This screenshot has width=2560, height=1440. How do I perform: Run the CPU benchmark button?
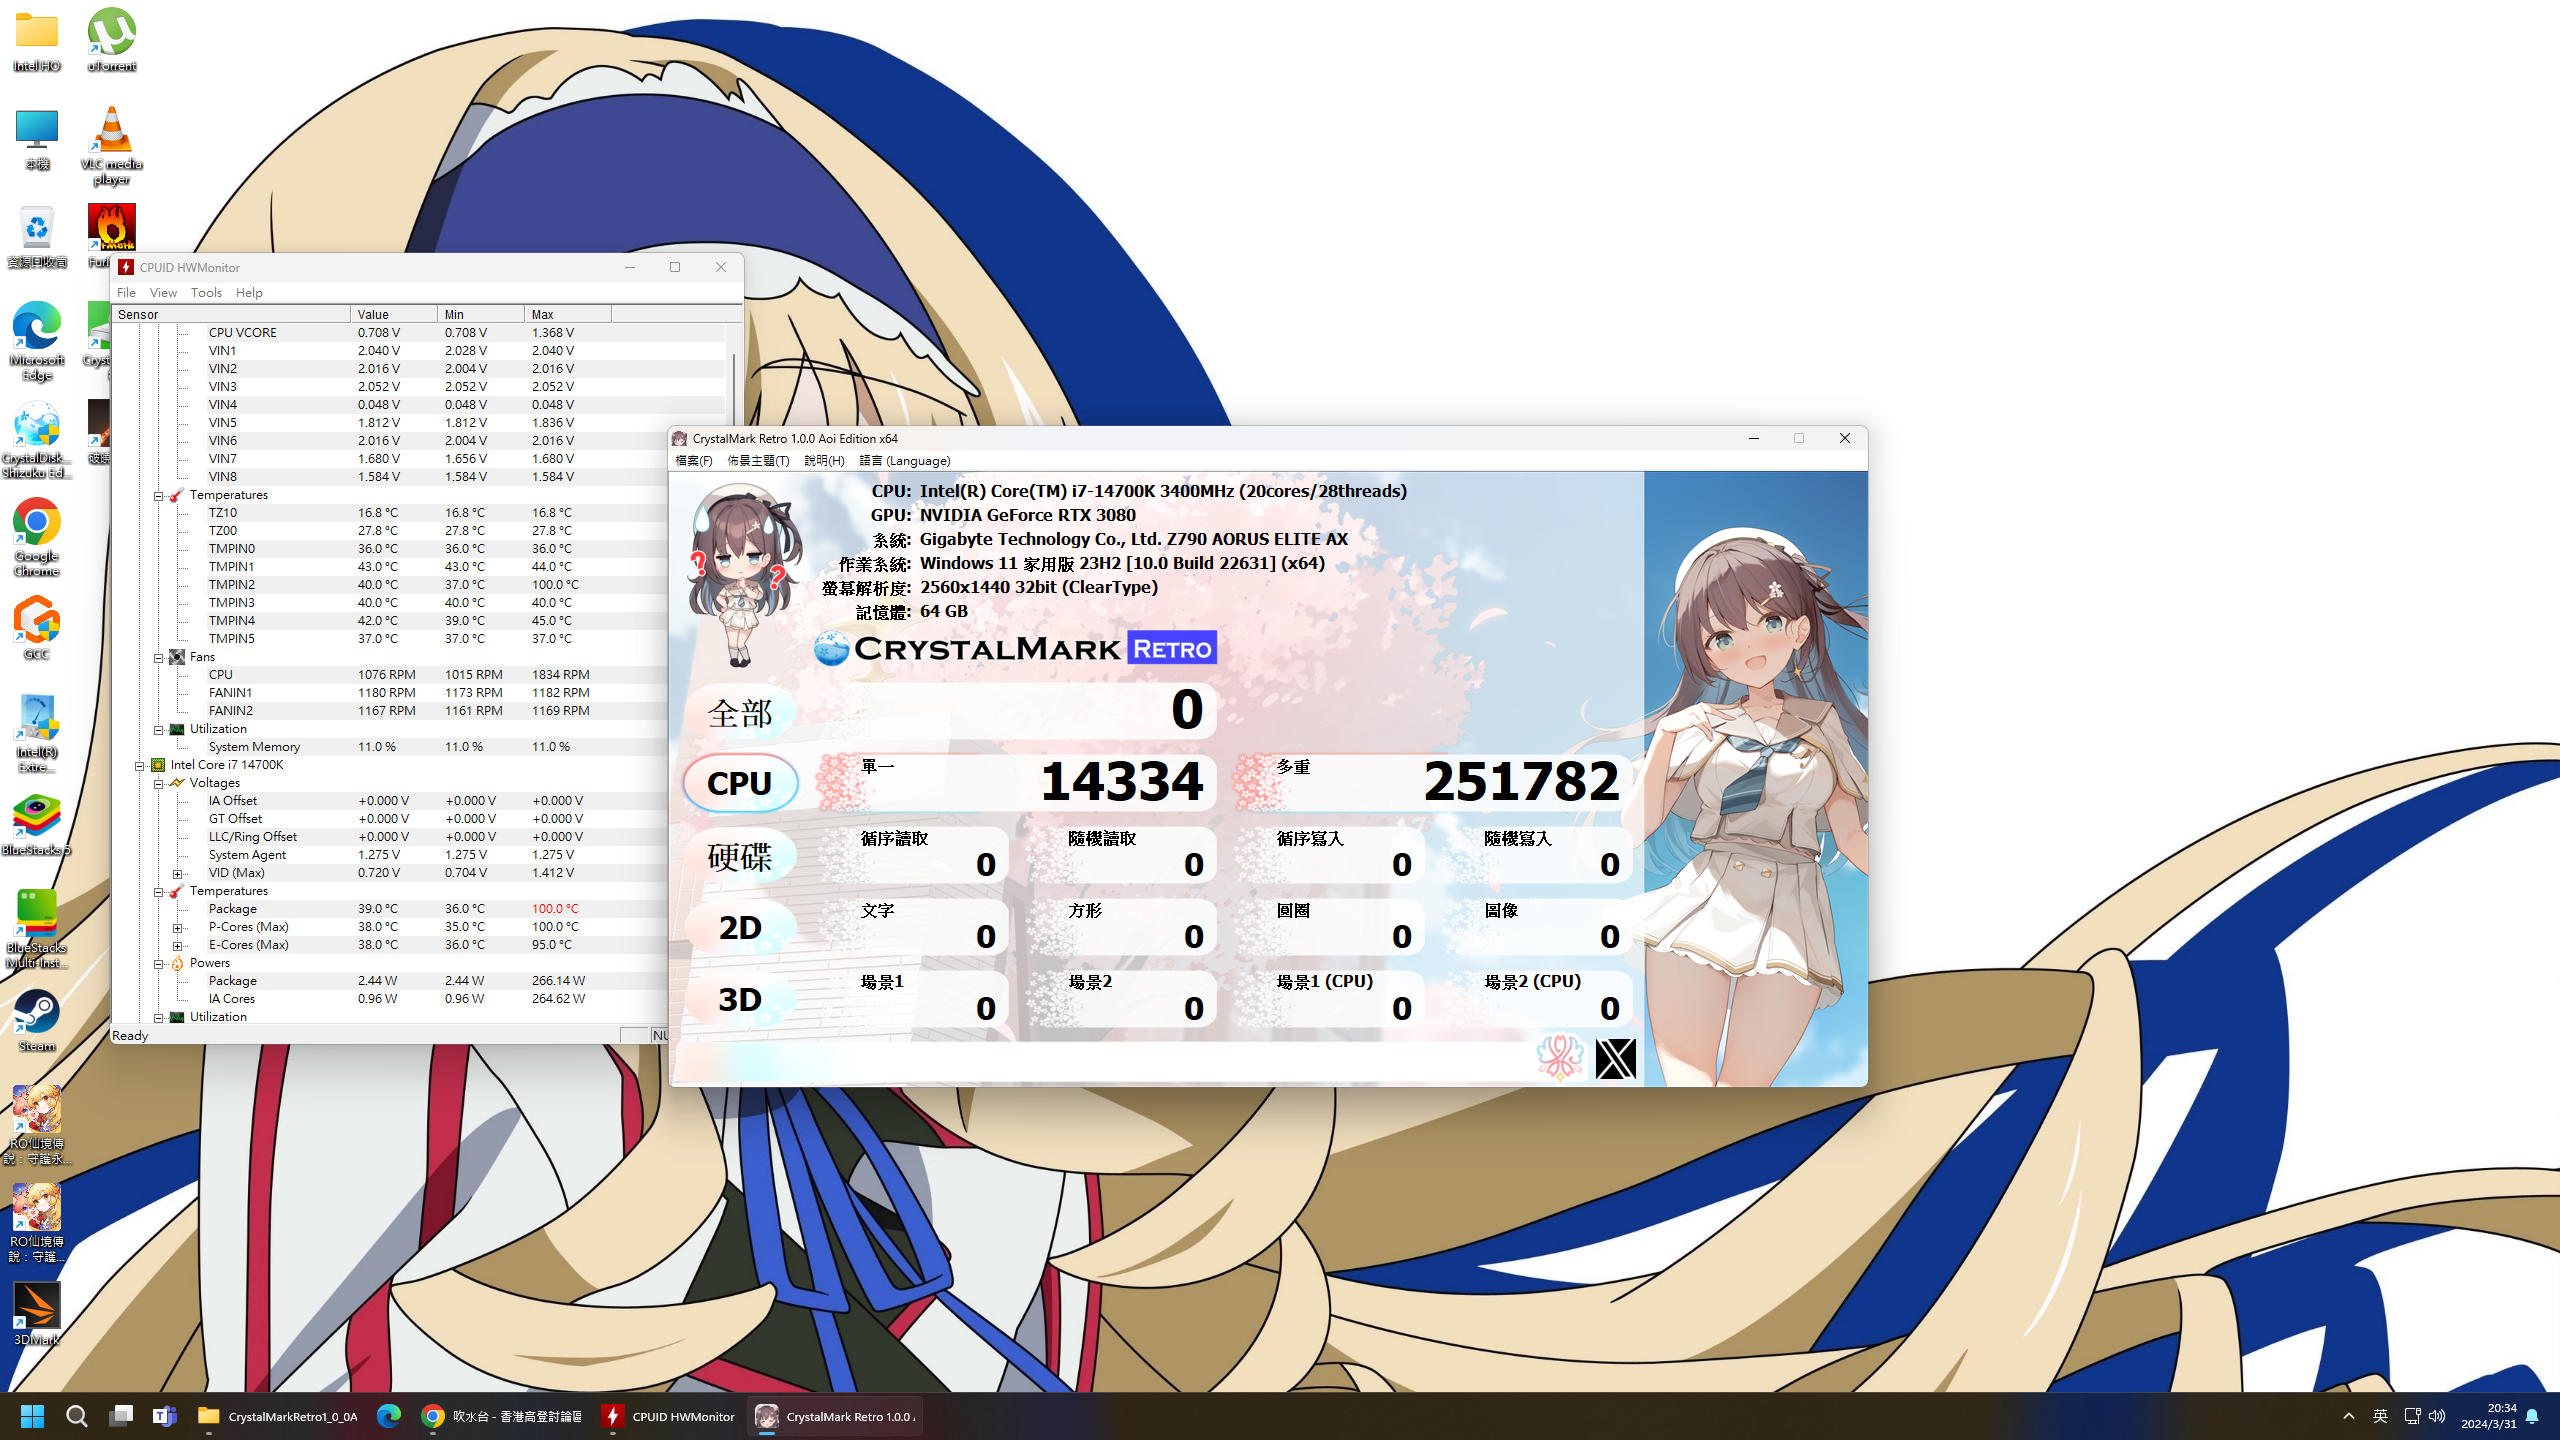(740, 783)
